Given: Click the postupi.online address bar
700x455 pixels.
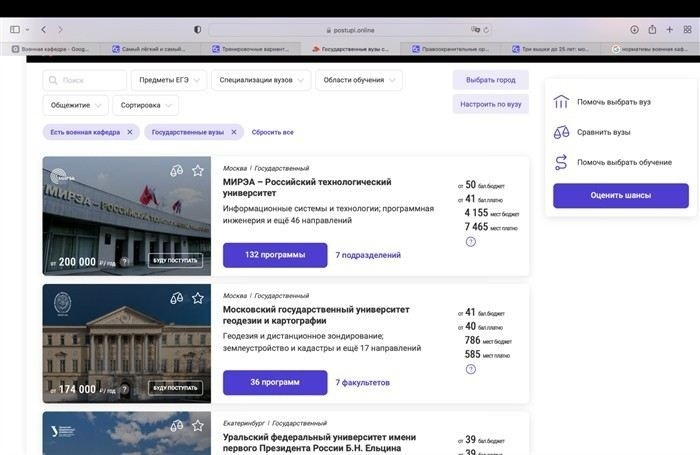Looking at the screenshot, I should [x=350, y=30].
